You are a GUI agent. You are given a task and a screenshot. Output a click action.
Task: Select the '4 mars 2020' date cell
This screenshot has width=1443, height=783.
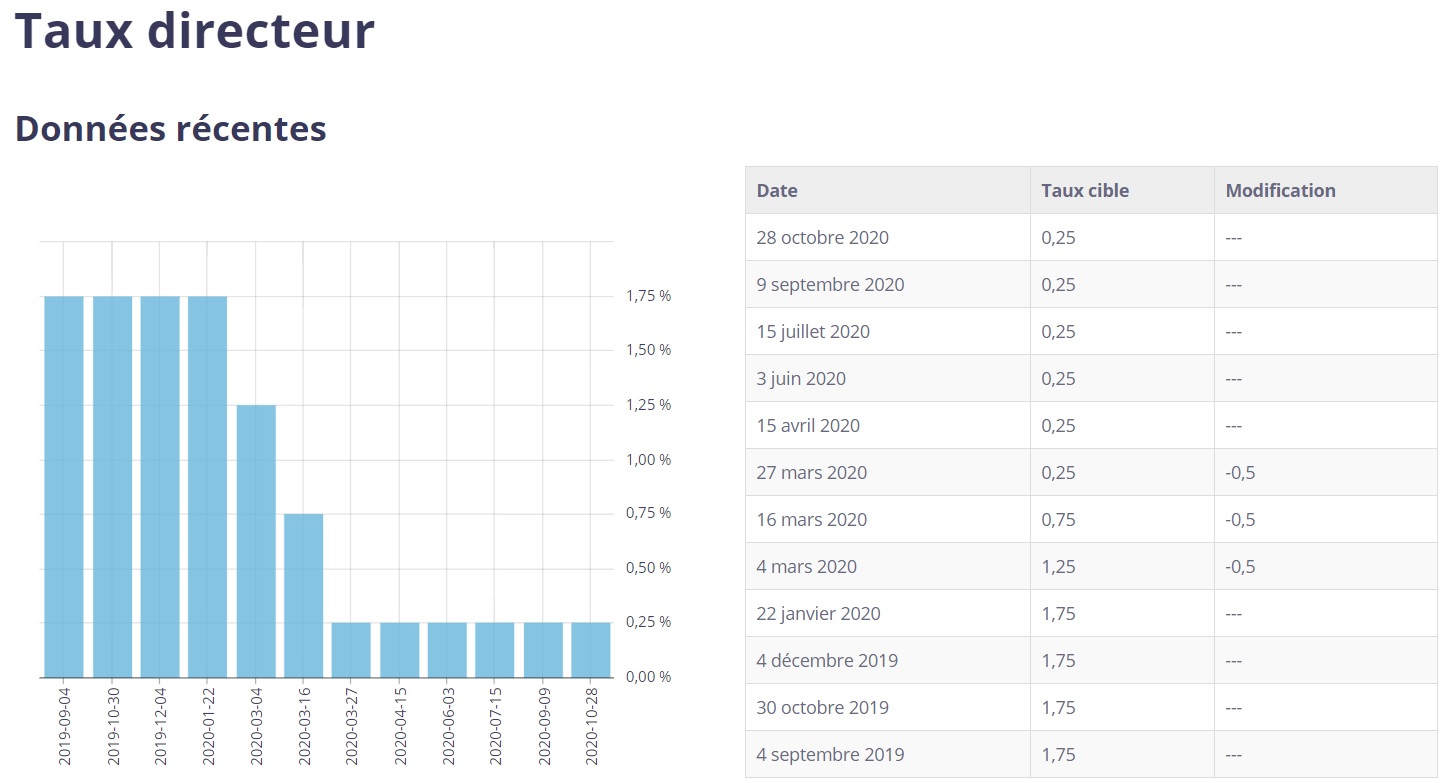[x=888, y=567]
